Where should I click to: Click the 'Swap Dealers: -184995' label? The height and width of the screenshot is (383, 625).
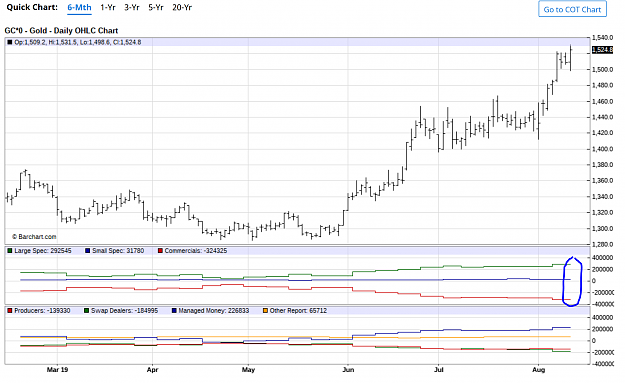pos(124,310)
